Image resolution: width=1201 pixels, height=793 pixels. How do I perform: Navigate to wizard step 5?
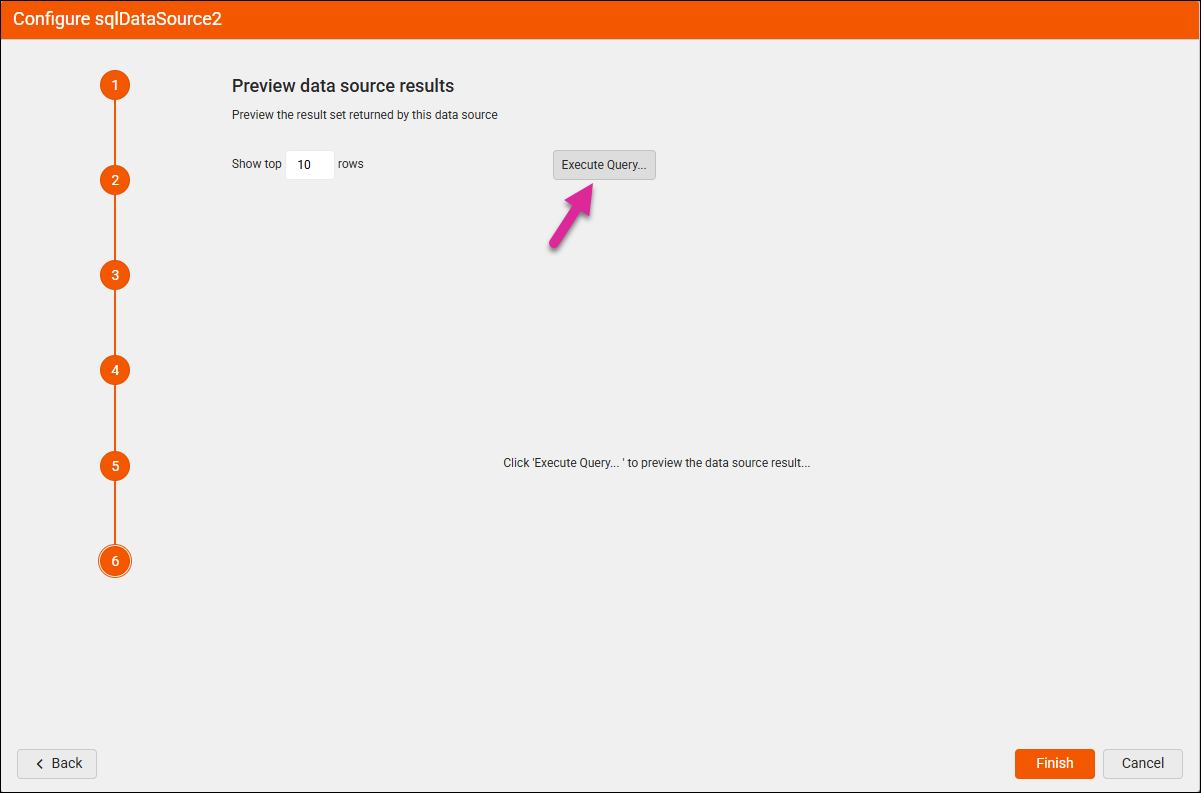(x=115, y=465)
